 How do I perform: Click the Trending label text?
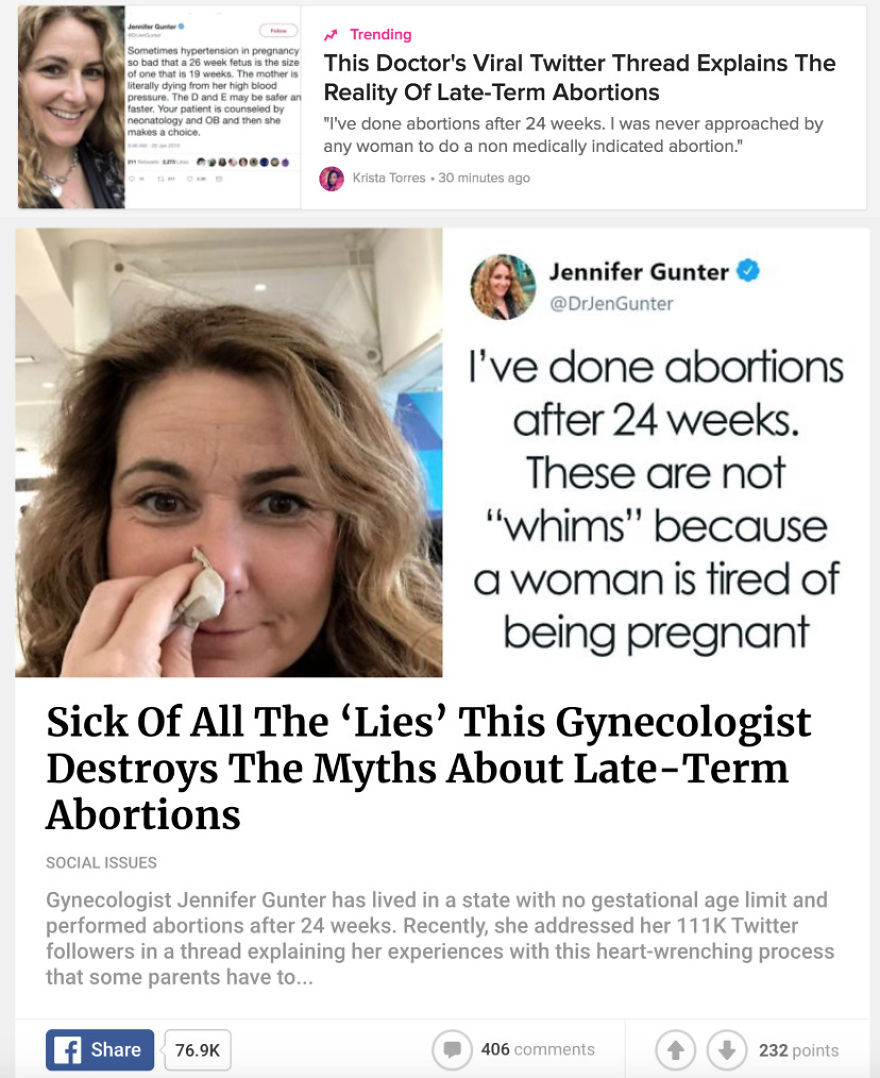(x=381, y=34)
